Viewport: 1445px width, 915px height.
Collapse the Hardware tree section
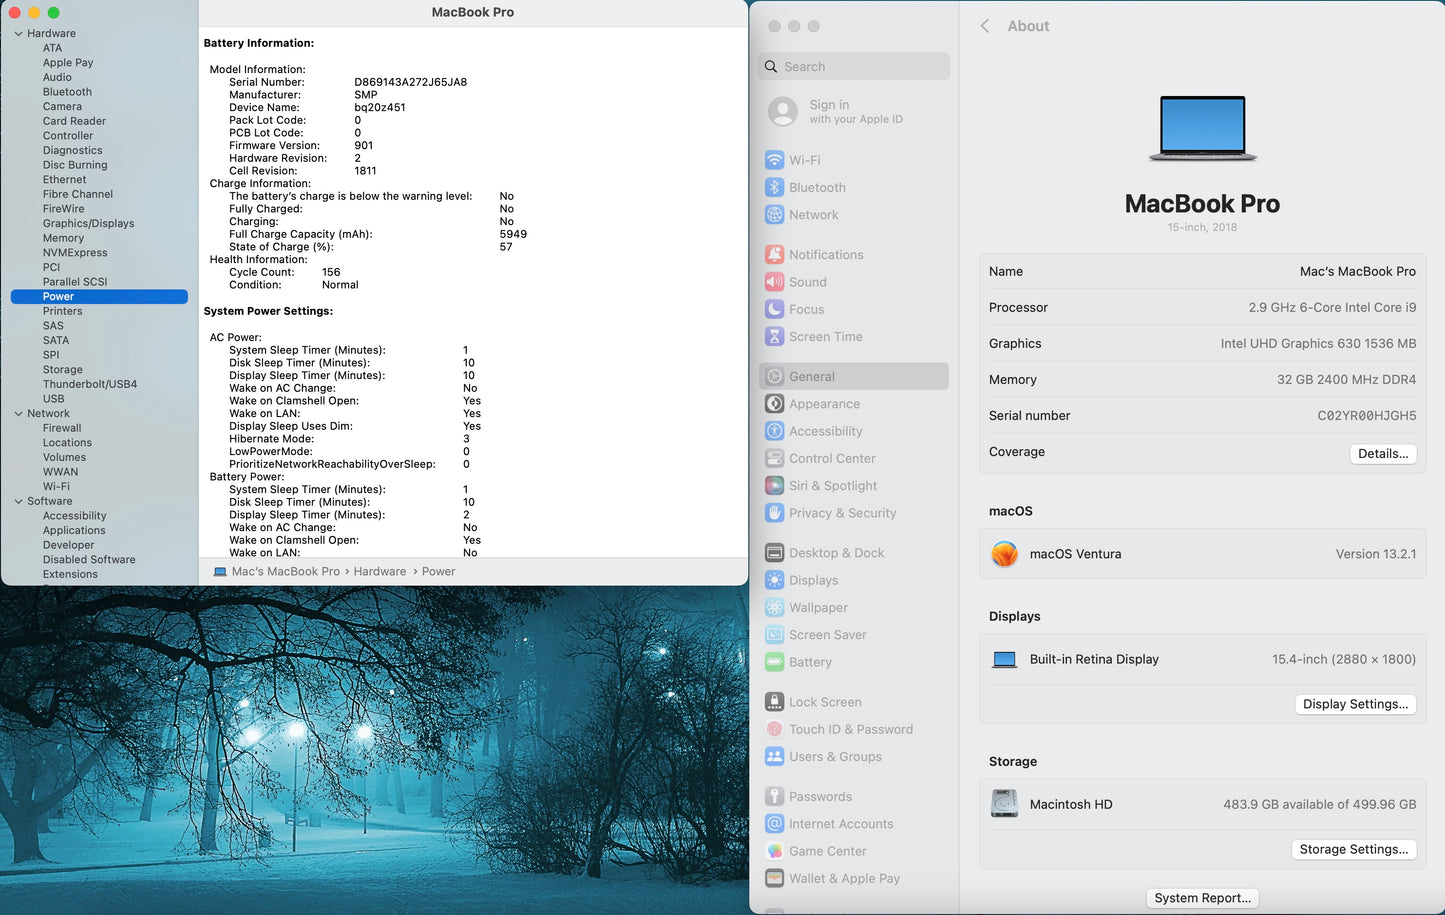tap(18, 34)
